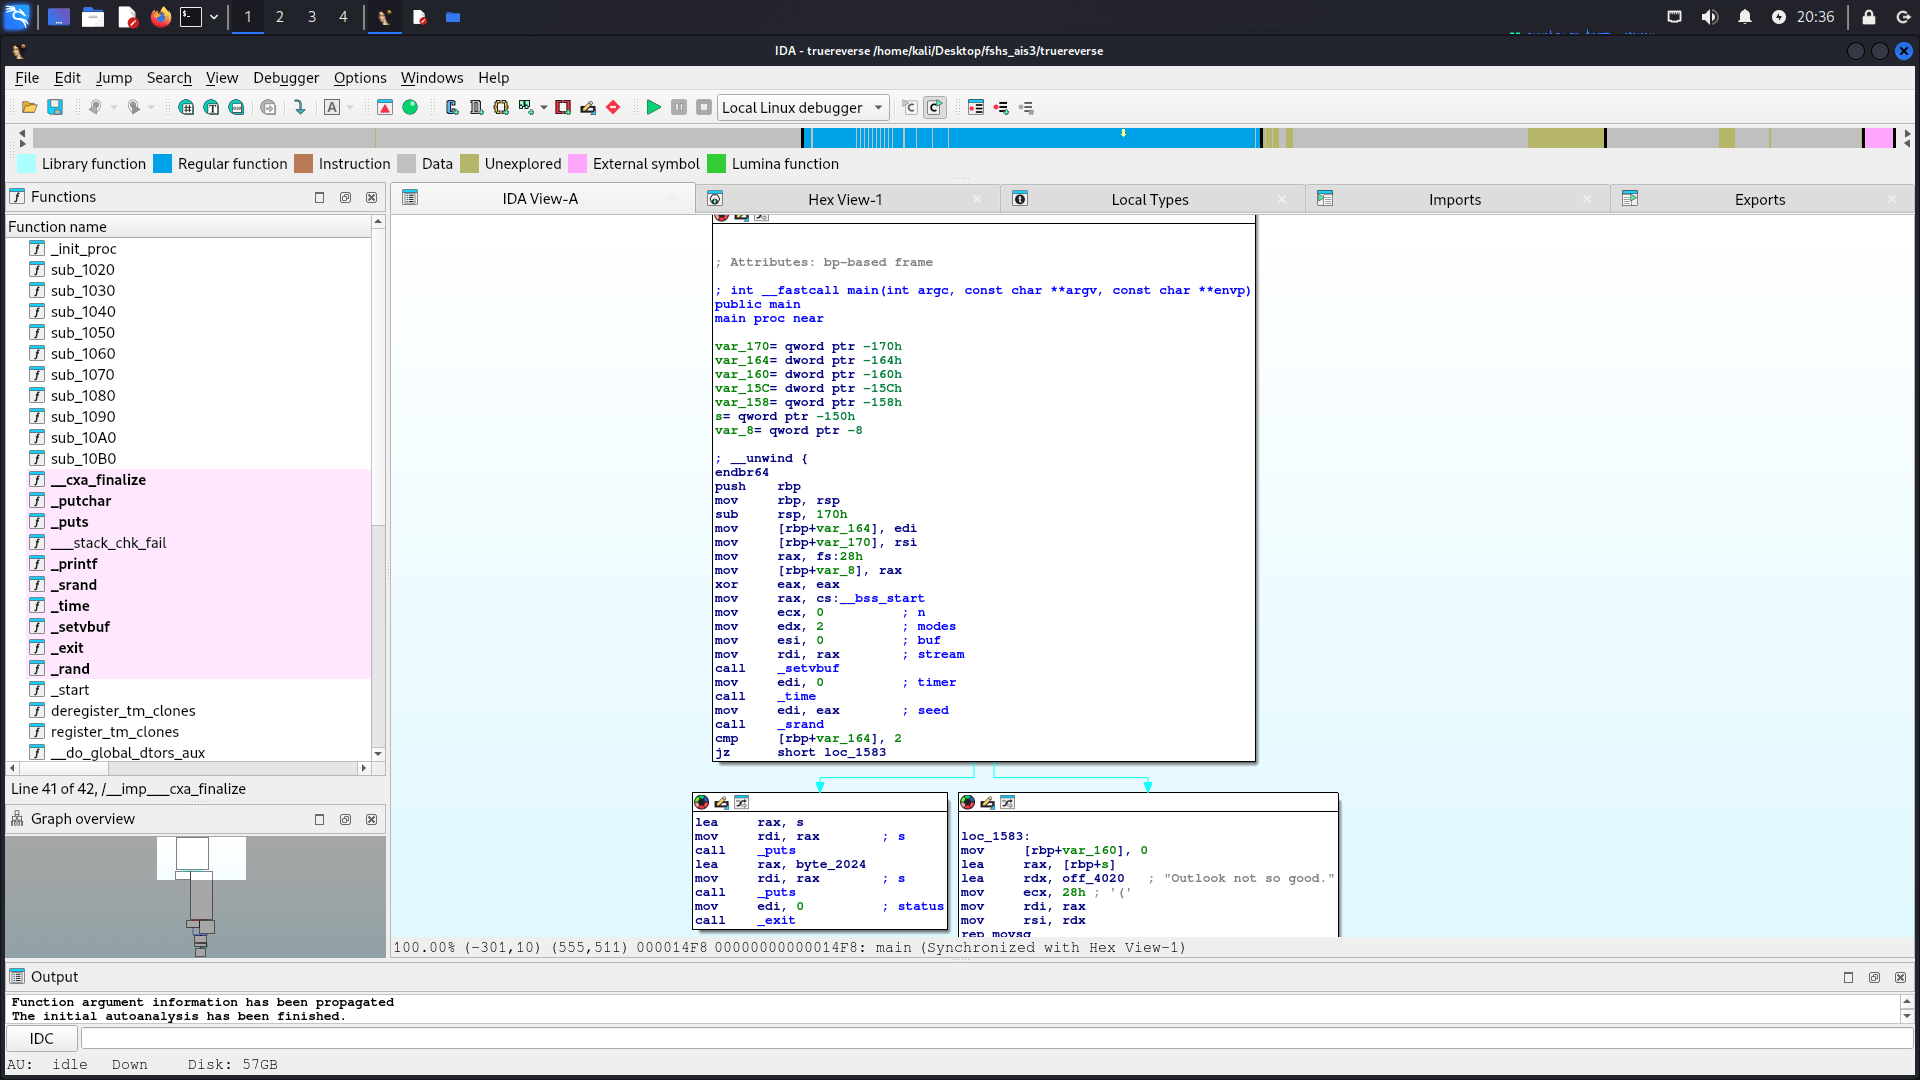Click the Regular function color swatch
The image size is (1920, 1080).
162,164
